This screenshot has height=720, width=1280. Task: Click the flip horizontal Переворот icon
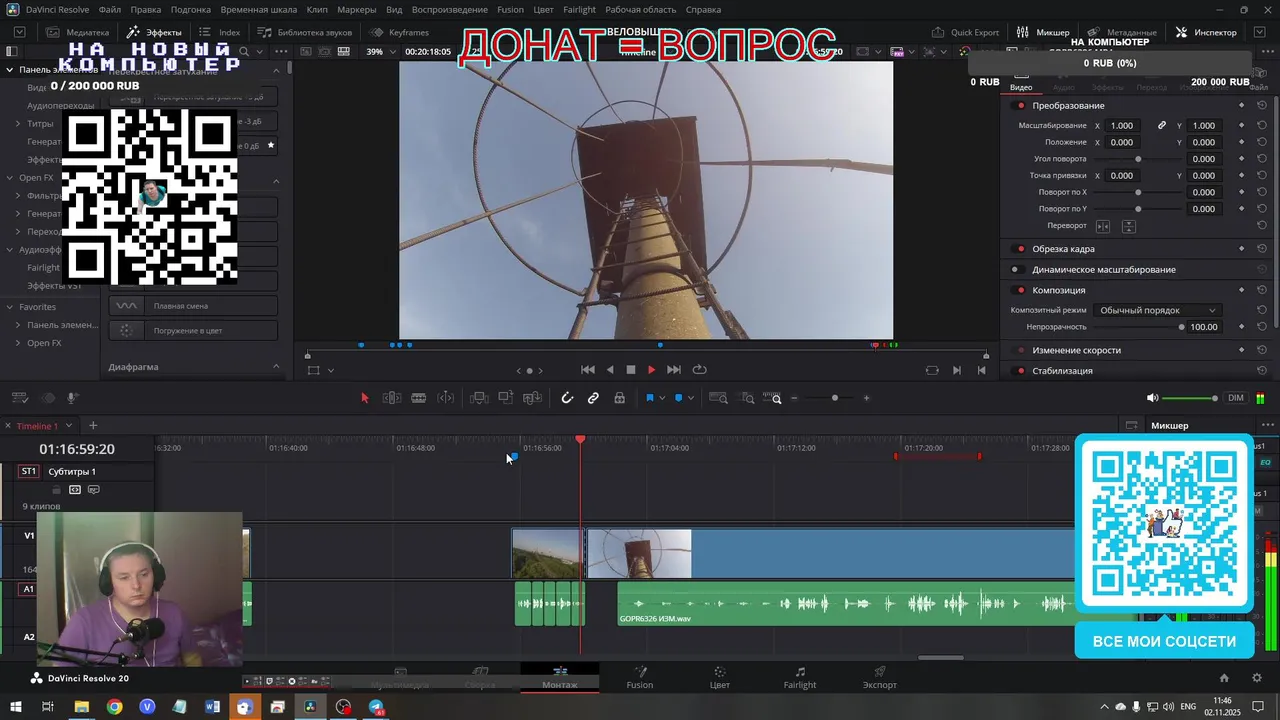tap(1103, 226)
